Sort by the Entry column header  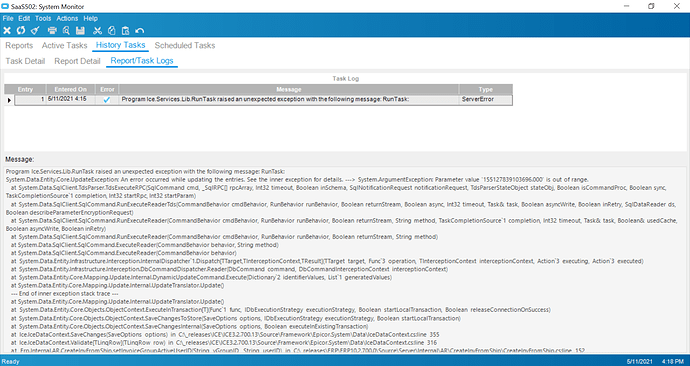click(25, 89)
